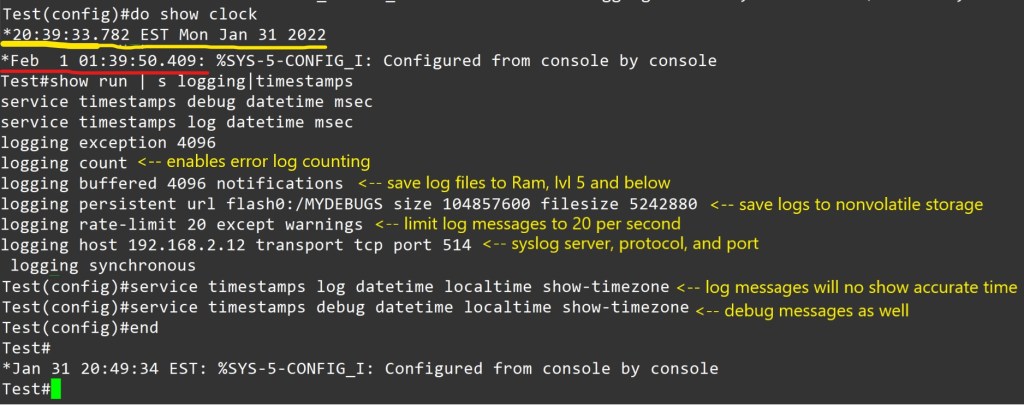1024x406 pixels.
Task: Click the "logging count" config text
Action: (x=64, y=162)
